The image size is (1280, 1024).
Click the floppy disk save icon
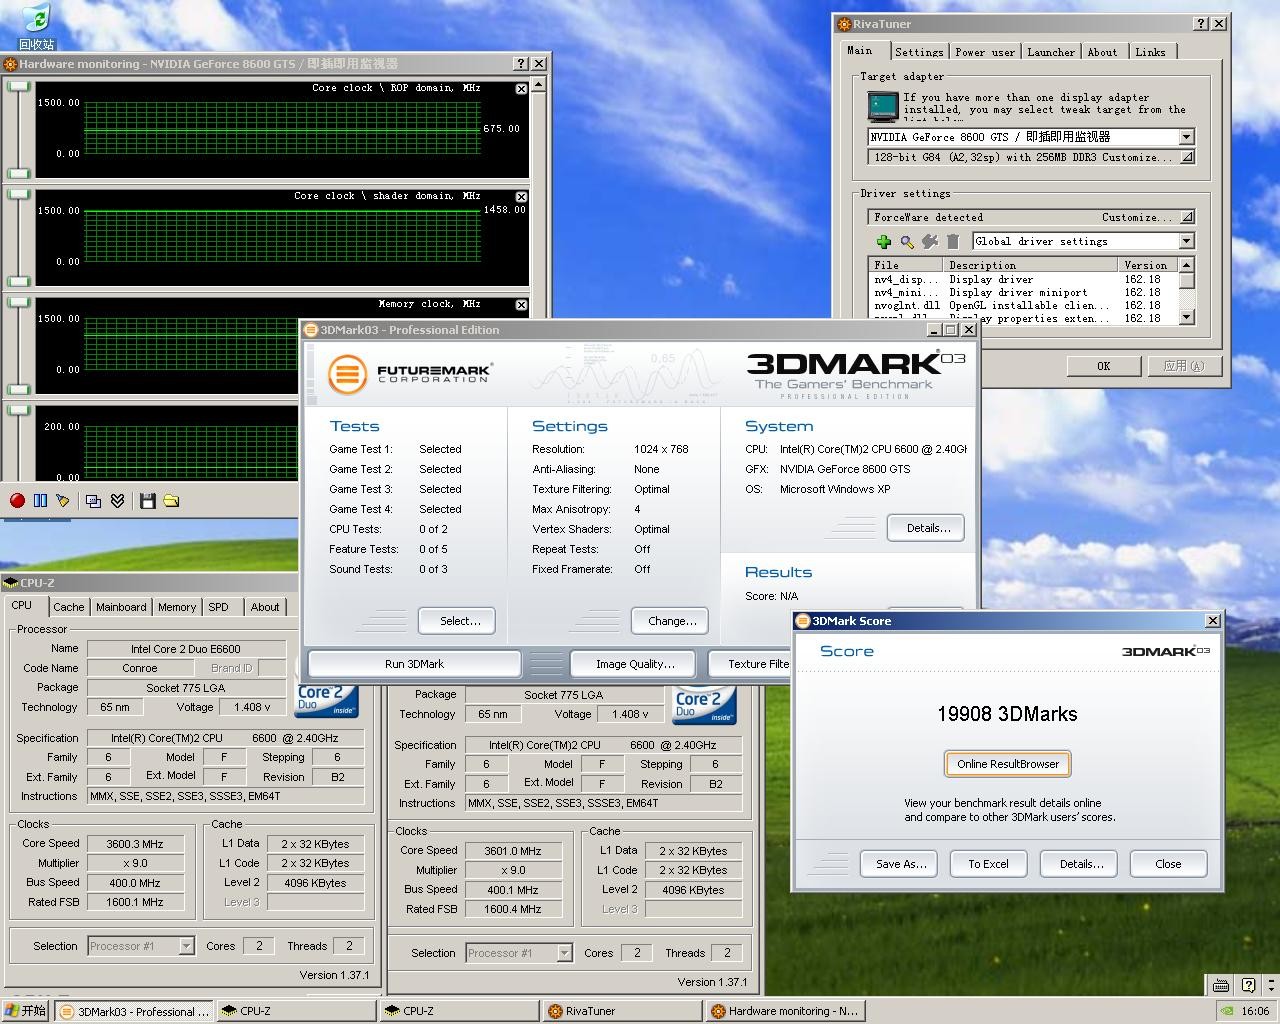click(148, 501)
